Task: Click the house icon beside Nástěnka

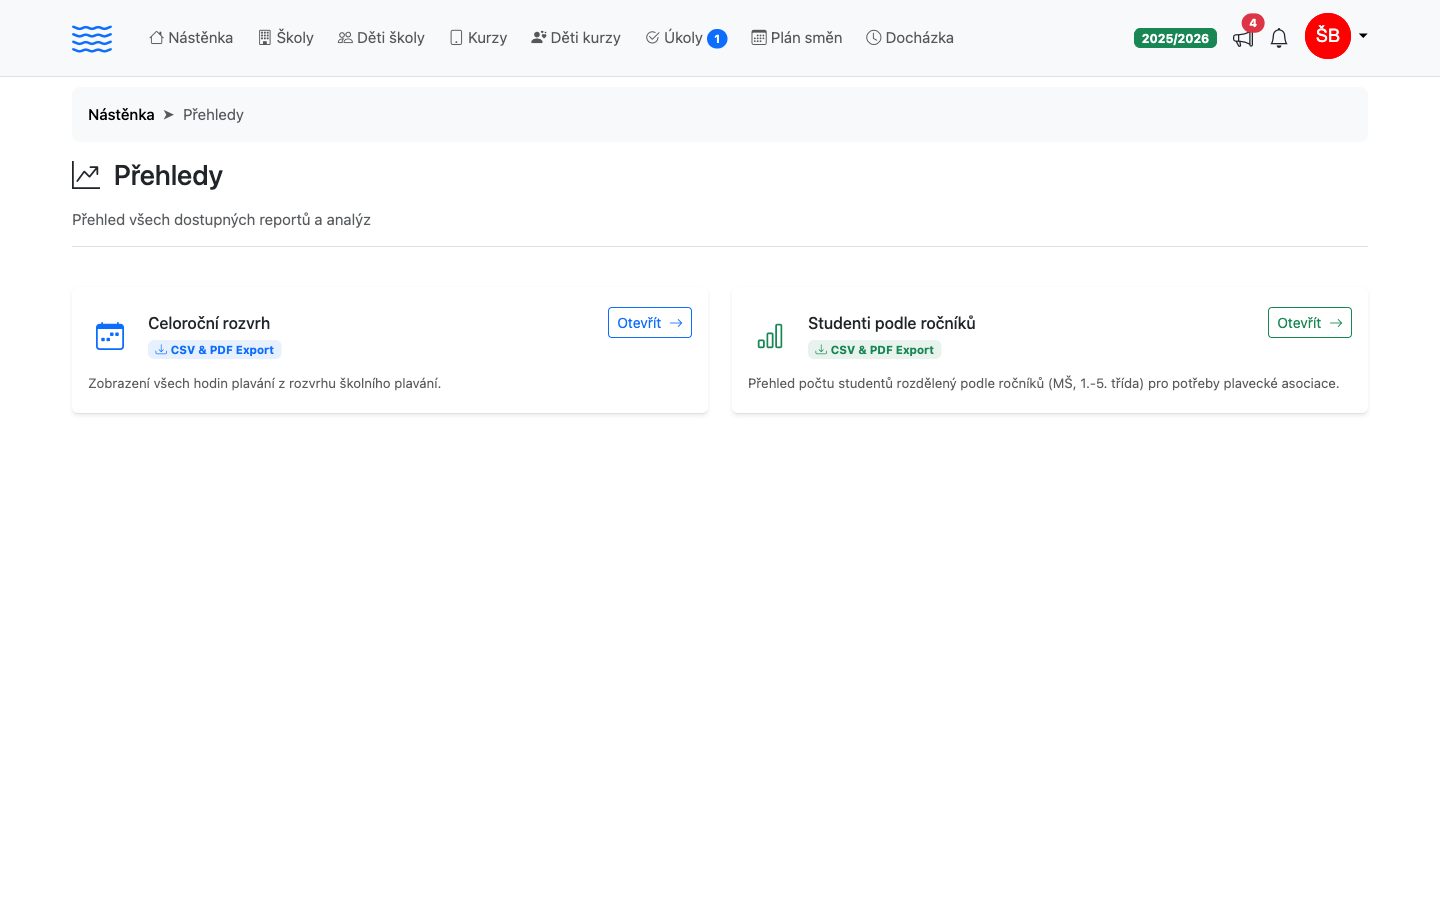Action: point(157,38)
